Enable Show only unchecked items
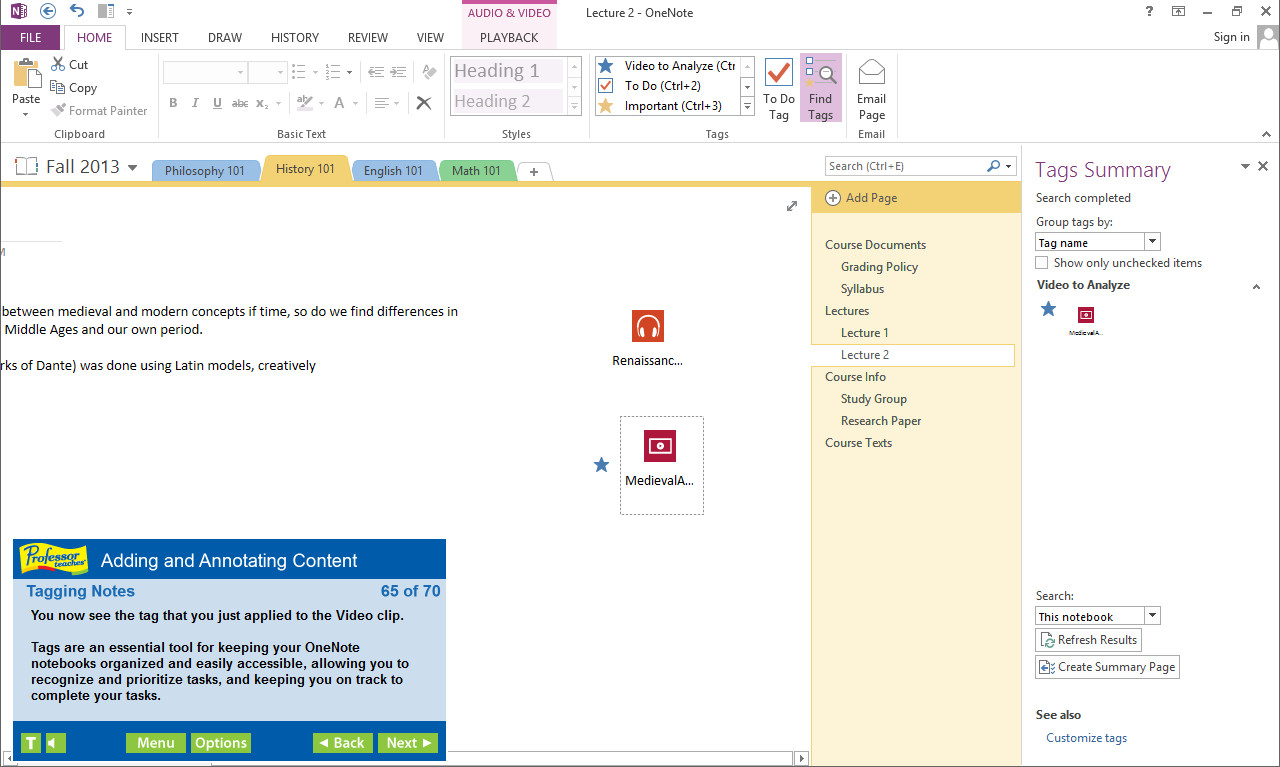The width and height of the screenshot is (1280, 767). tap(1041, 262)
